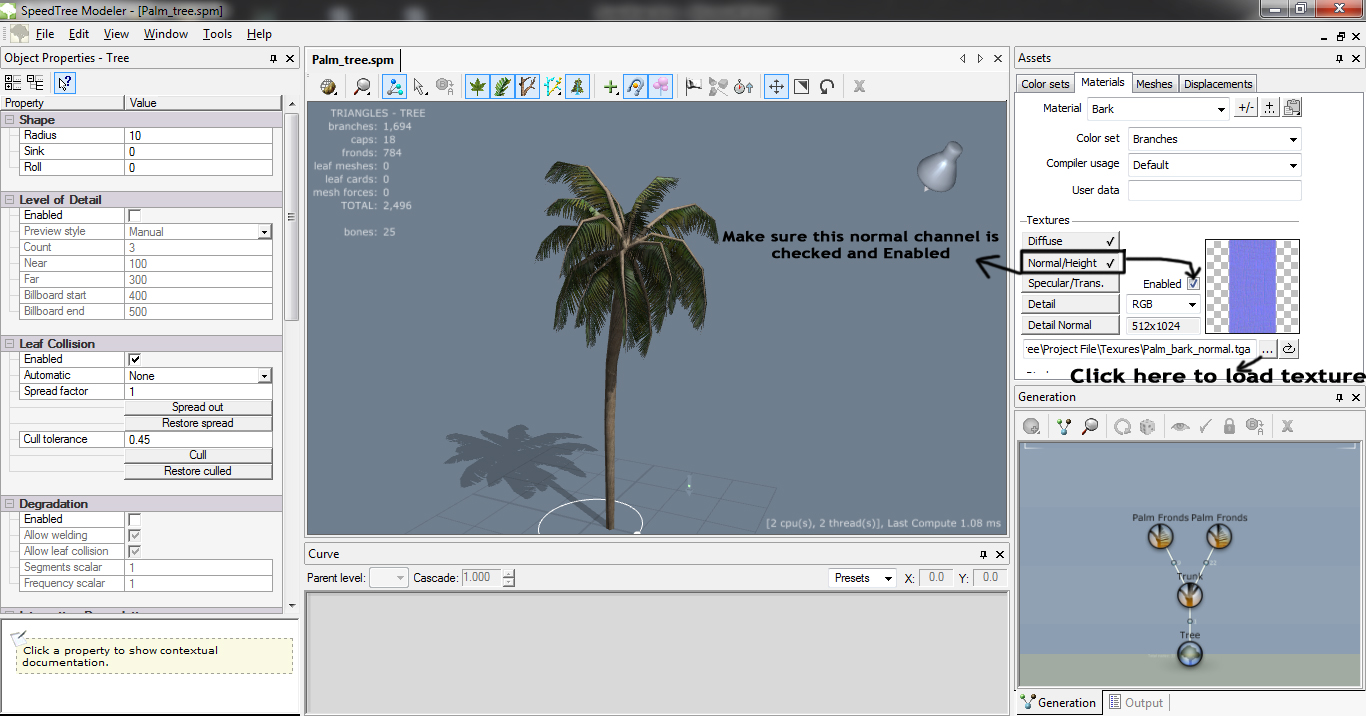This screenshot has height=716, width=1366.
Task: Click the Diffuse texture button
Action: pyautogui.click(x=1071, y=241)
